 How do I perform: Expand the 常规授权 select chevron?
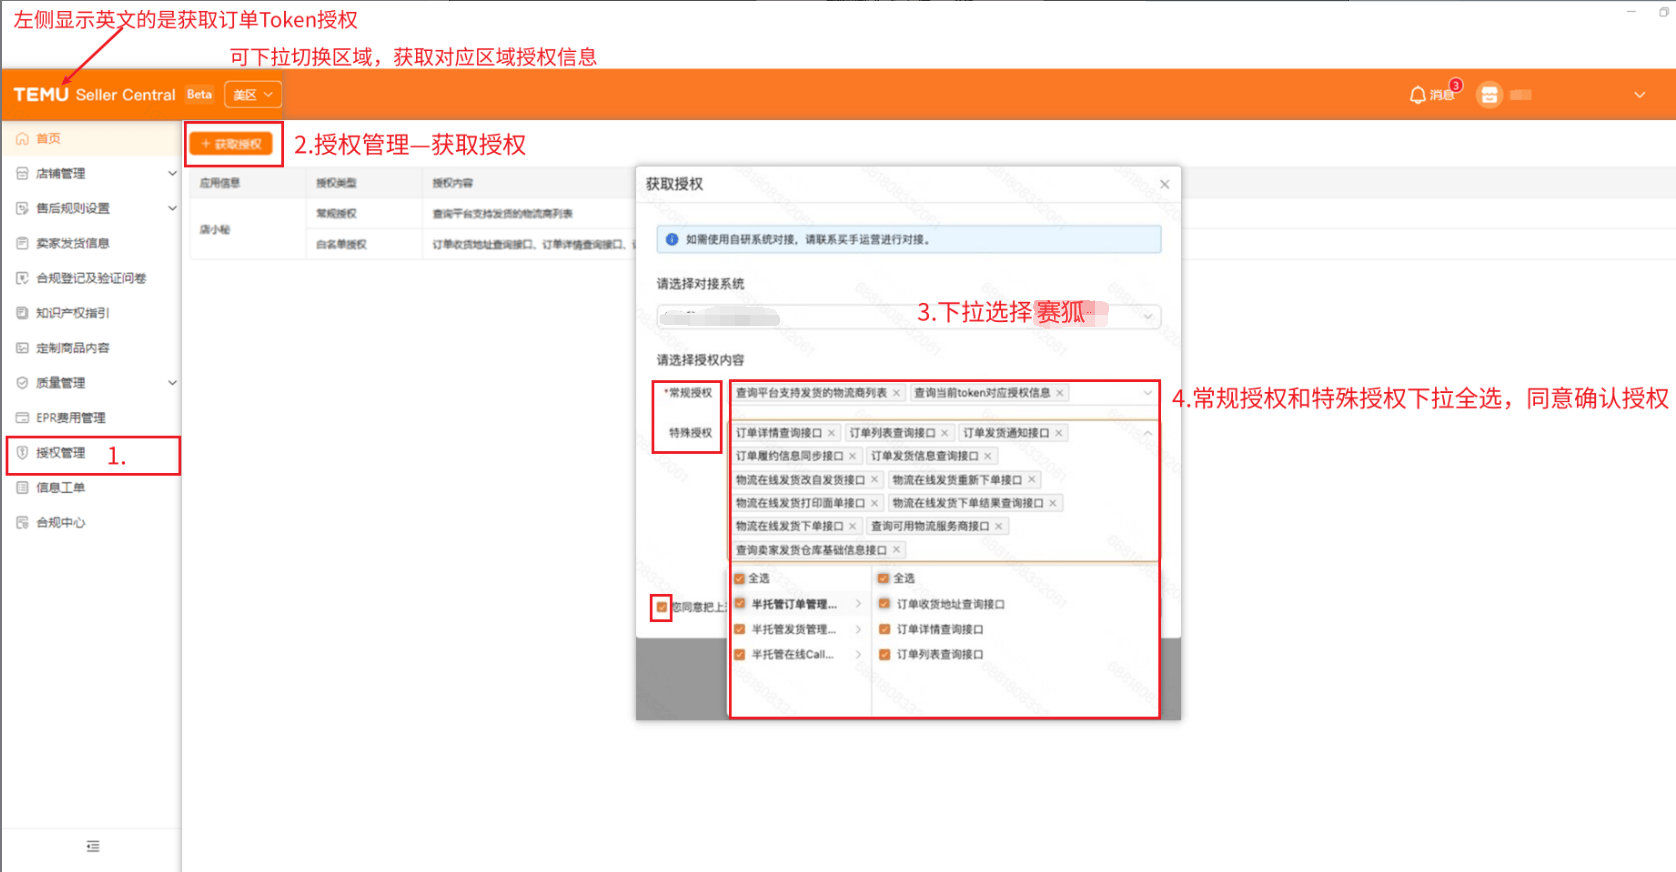click(x=1148, y=393)
